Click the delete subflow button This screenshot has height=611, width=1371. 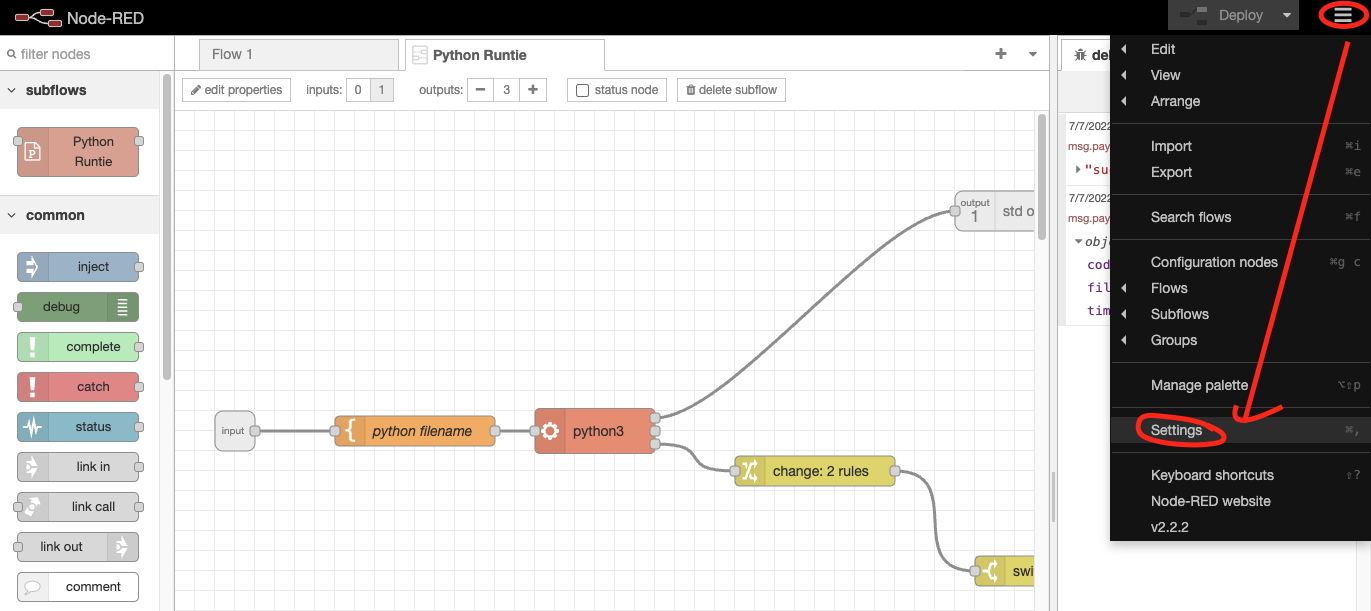pyautogui.click(x=731, y=90)
